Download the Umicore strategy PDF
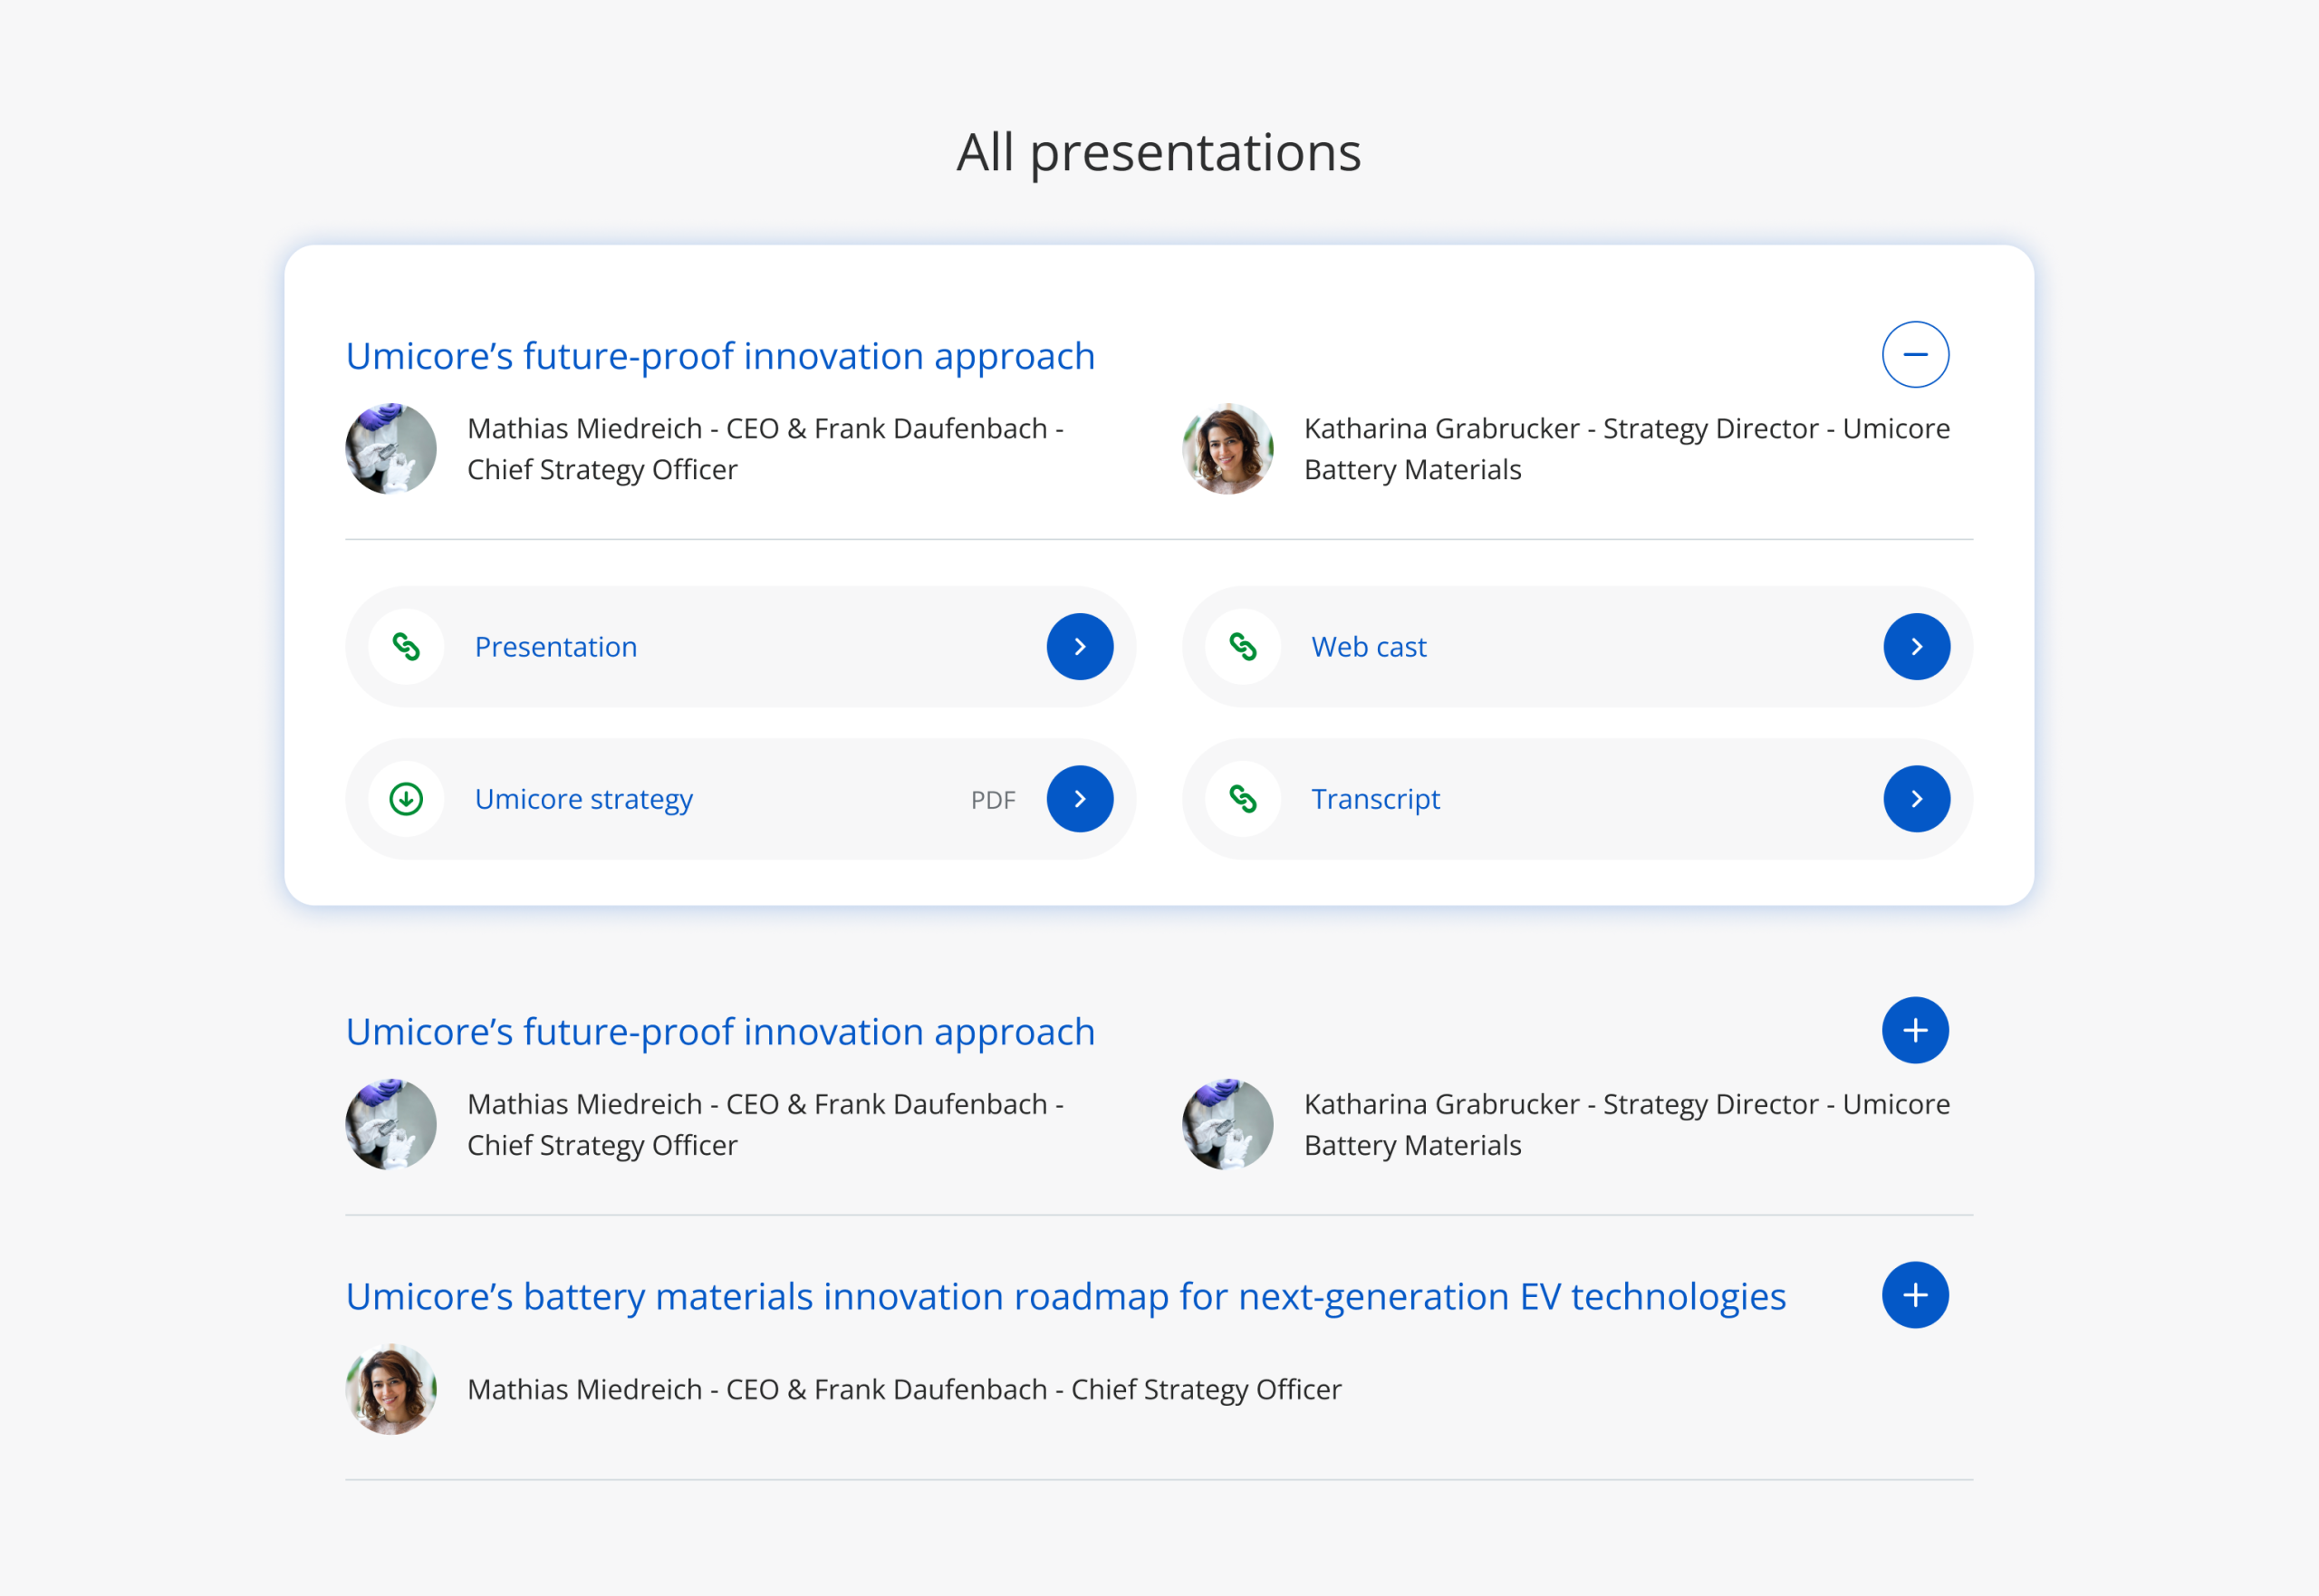The height and width of the screenshot is (1596, 2319). [1079, 799]
